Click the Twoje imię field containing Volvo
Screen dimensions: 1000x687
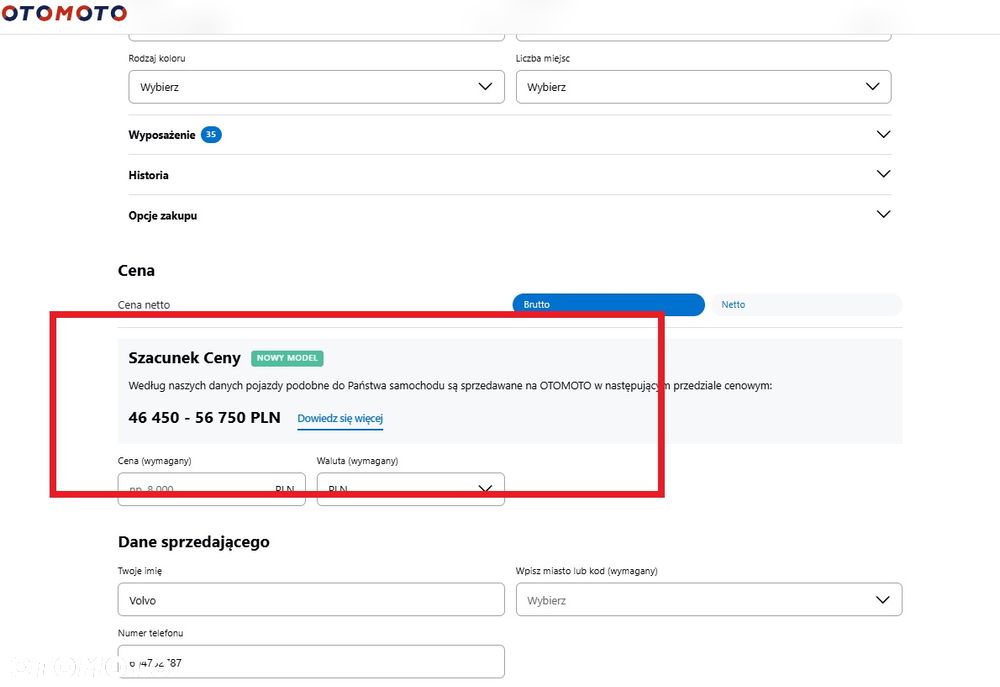click(311, 600)
